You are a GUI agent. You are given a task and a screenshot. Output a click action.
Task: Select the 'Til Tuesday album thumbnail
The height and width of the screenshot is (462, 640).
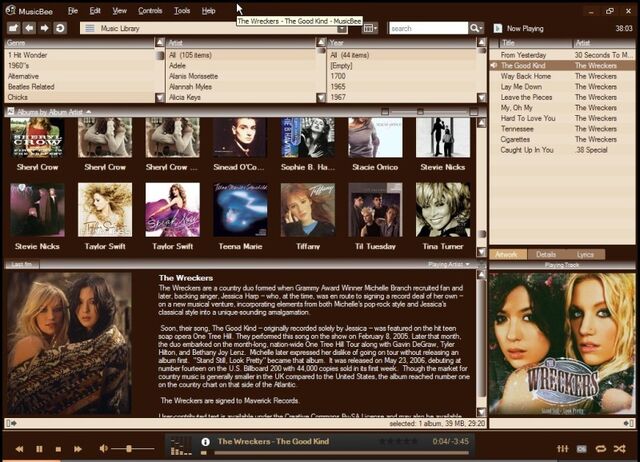(375, 210)
